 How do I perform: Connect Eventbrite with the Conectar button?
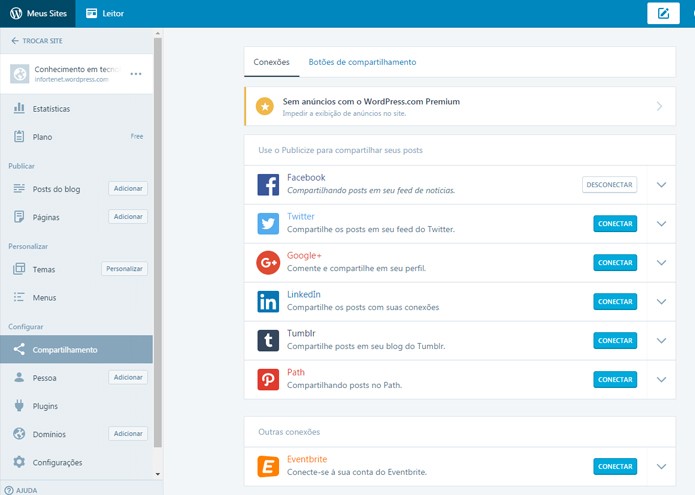pyautogui.click(x=615, y=467)
